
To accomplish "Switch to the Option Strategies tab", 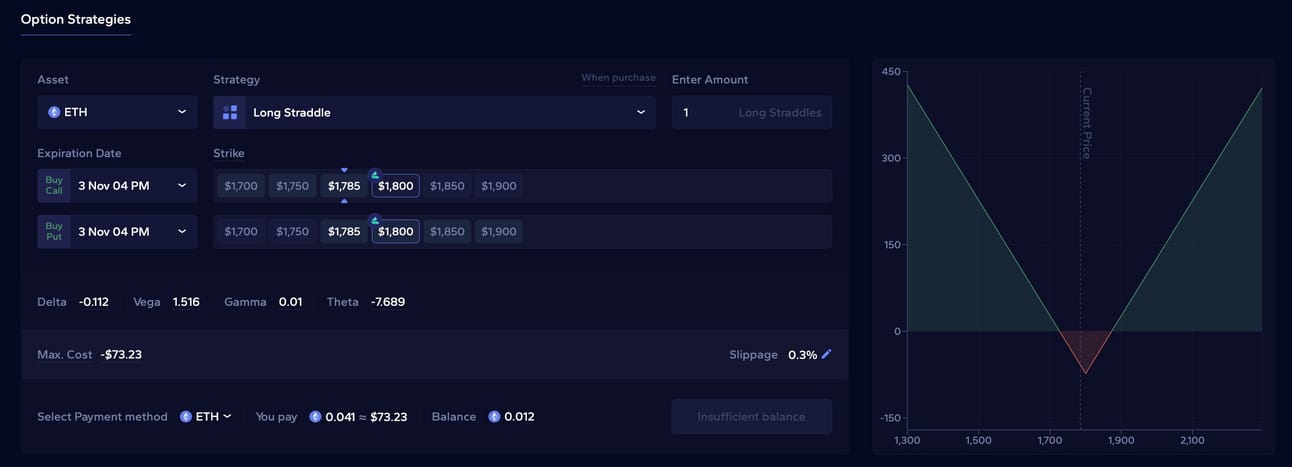I will (76, 19).
